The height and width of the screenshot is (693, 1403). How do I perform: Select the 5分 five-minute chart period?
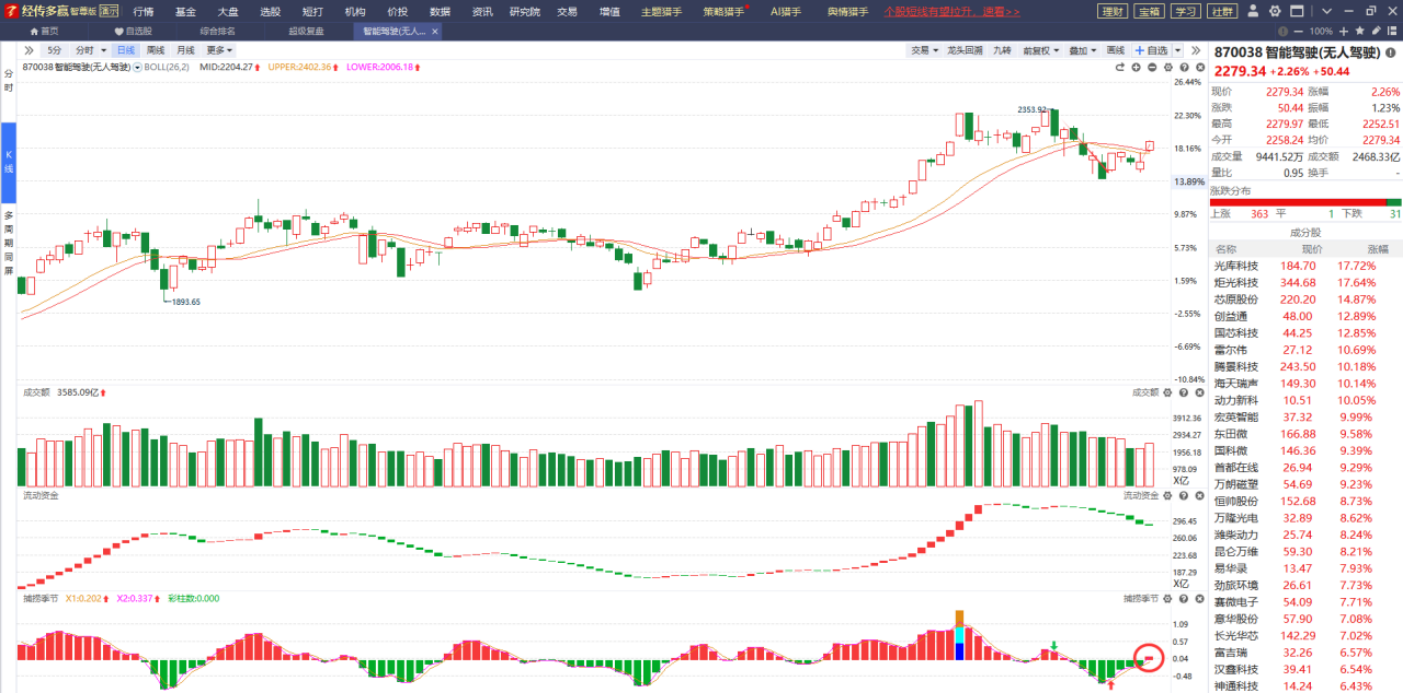point(54,50)
